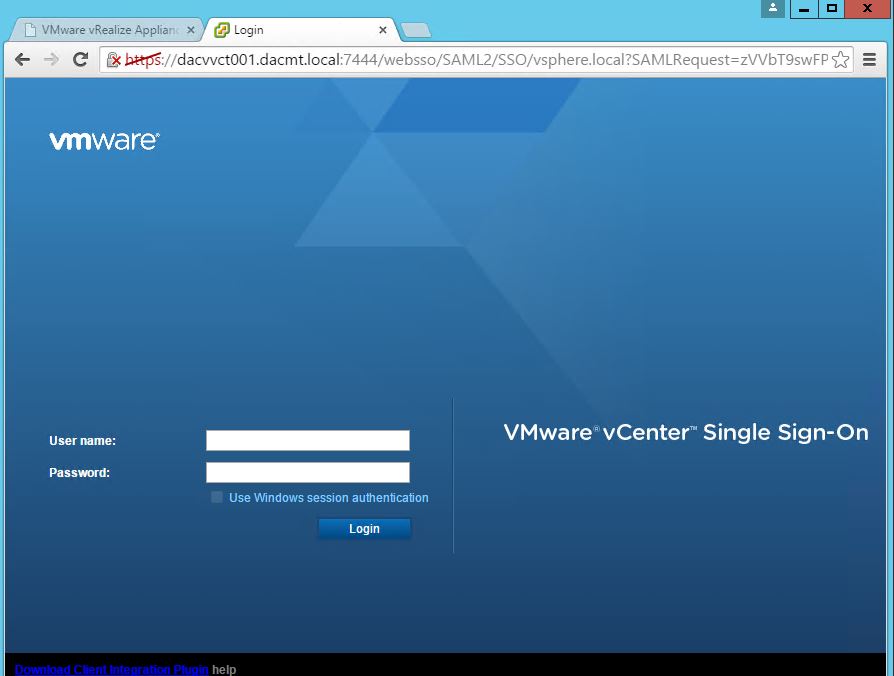
Task: Click the browser forward arrow
Action: tap(51, 59)
